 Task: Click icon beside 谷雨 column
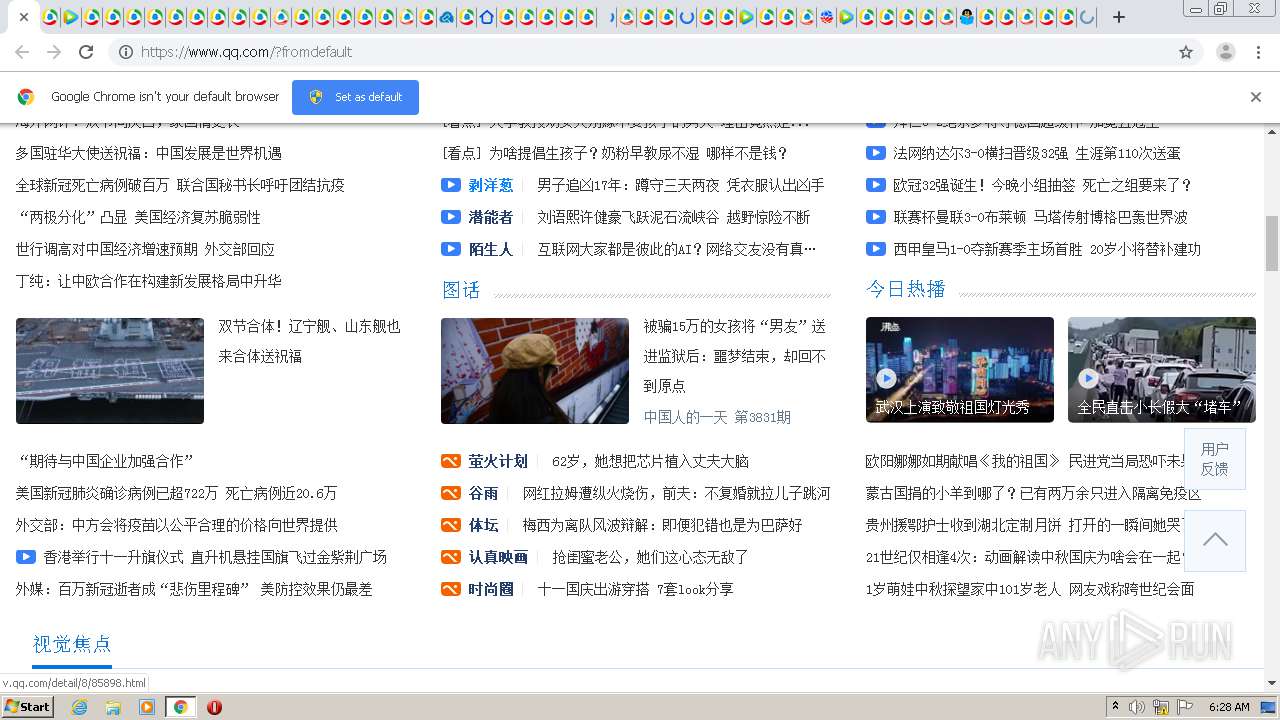tap(451, 493)
